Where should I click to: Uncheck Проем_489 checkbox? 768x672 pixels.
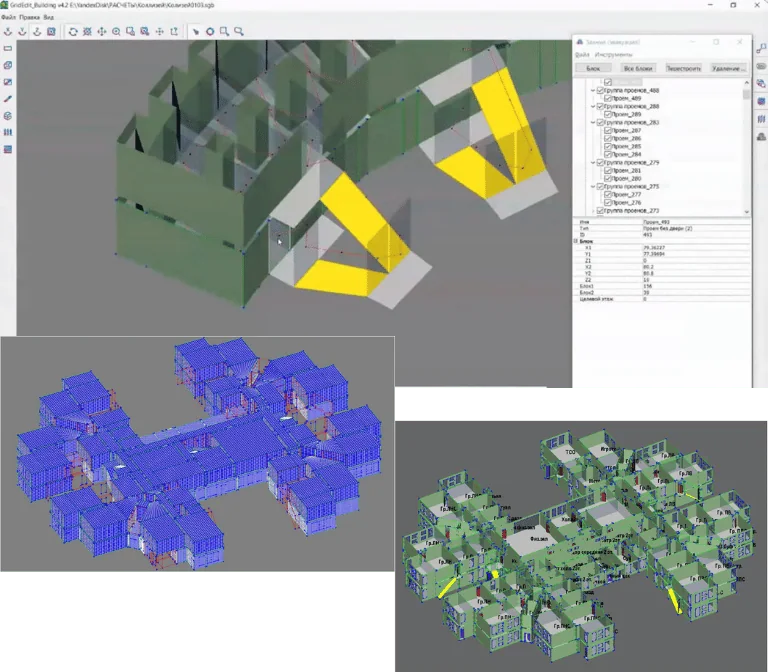coord(608,98)
